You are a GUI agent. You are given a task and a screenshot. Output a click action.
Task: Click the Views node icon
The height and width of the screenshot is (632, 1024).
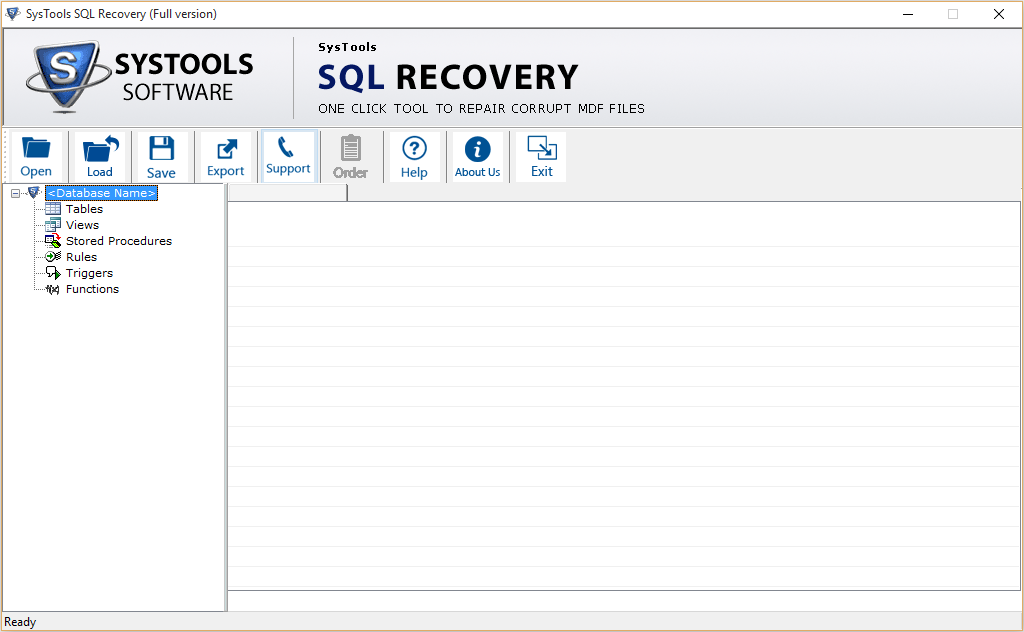pyautogui.click(x=53, y=225)
